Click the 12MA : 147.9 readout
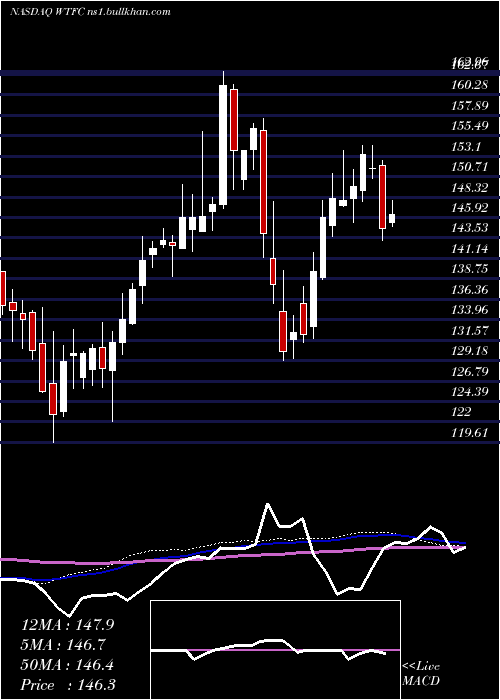This screenshot has height=700, width=500. (67, 625)
